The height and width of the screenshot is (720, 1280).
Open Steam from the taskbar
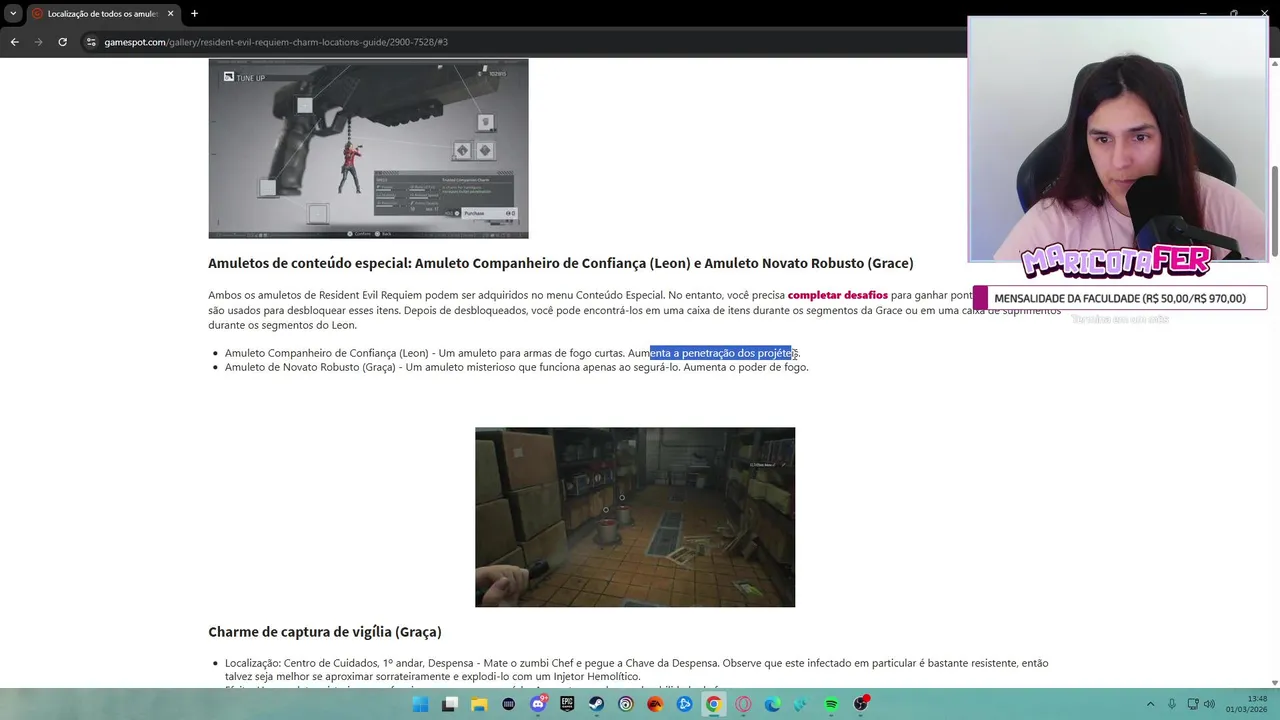596,704
